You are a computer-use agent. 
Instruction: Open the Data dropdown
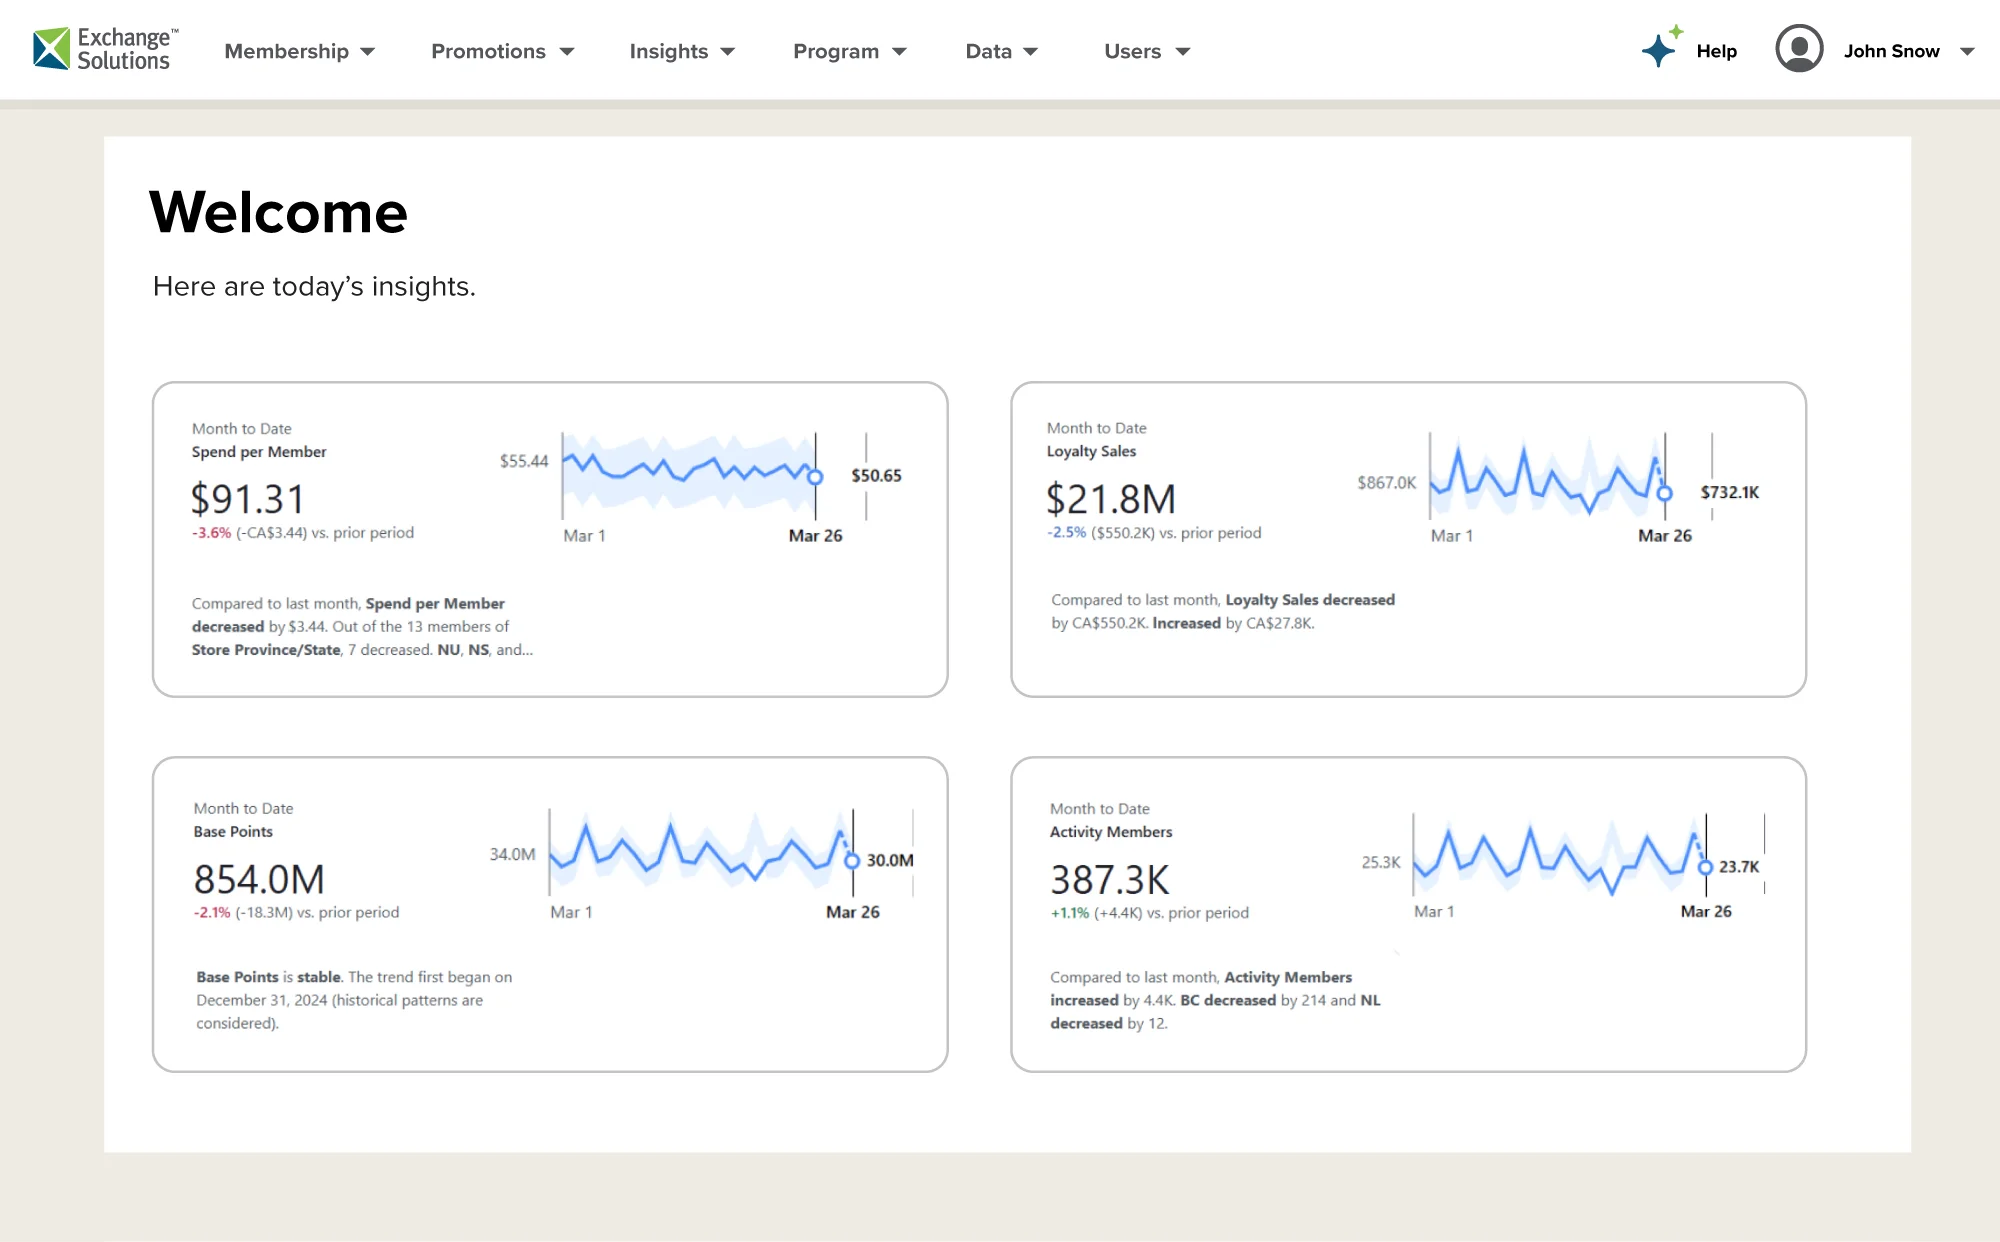point(1030,51)
